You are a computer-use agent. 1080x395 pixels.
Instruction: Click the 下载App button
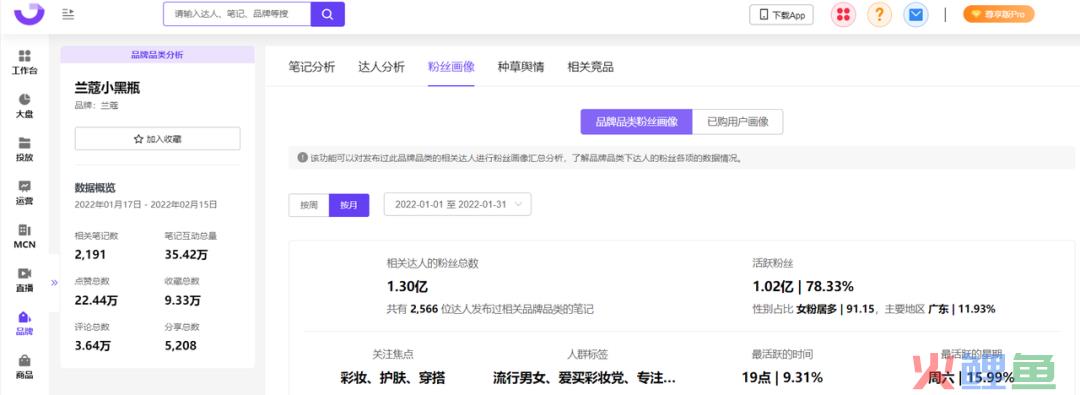[x=781, y=14]
